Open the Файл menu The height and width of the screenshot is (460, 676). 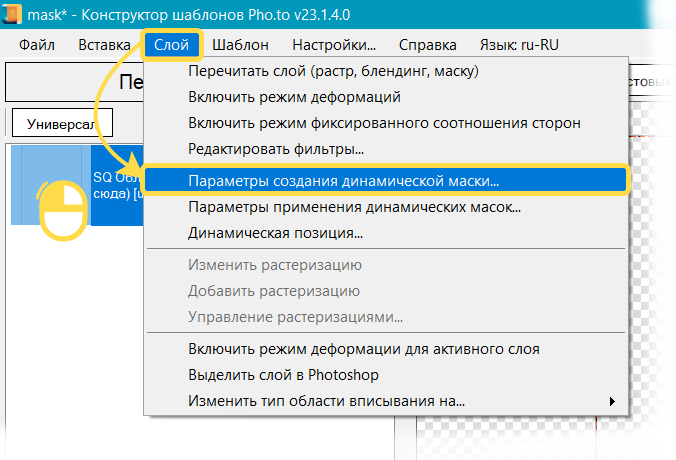[x=36, y=44]
